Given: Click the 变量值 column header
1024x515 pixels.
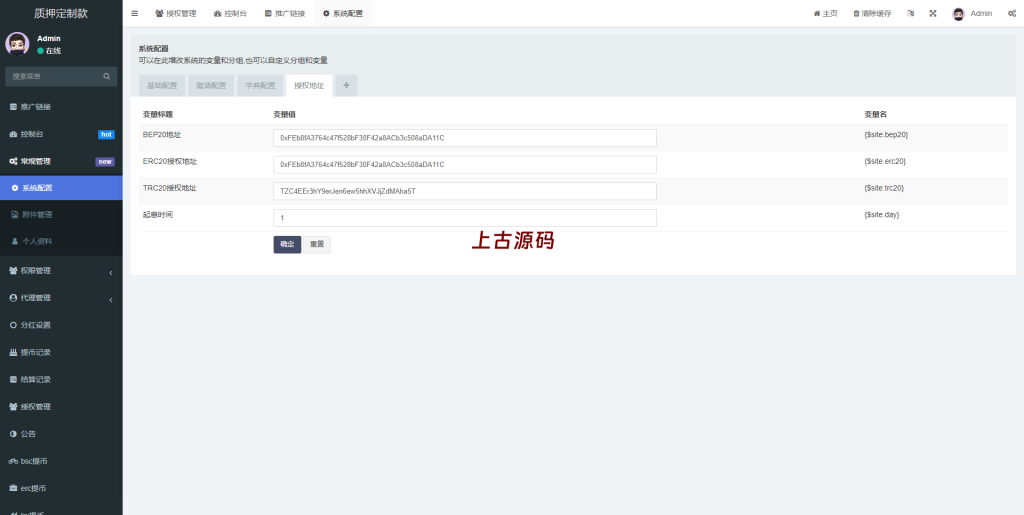Looking at the screenshot, I should (x=284, y=114).
